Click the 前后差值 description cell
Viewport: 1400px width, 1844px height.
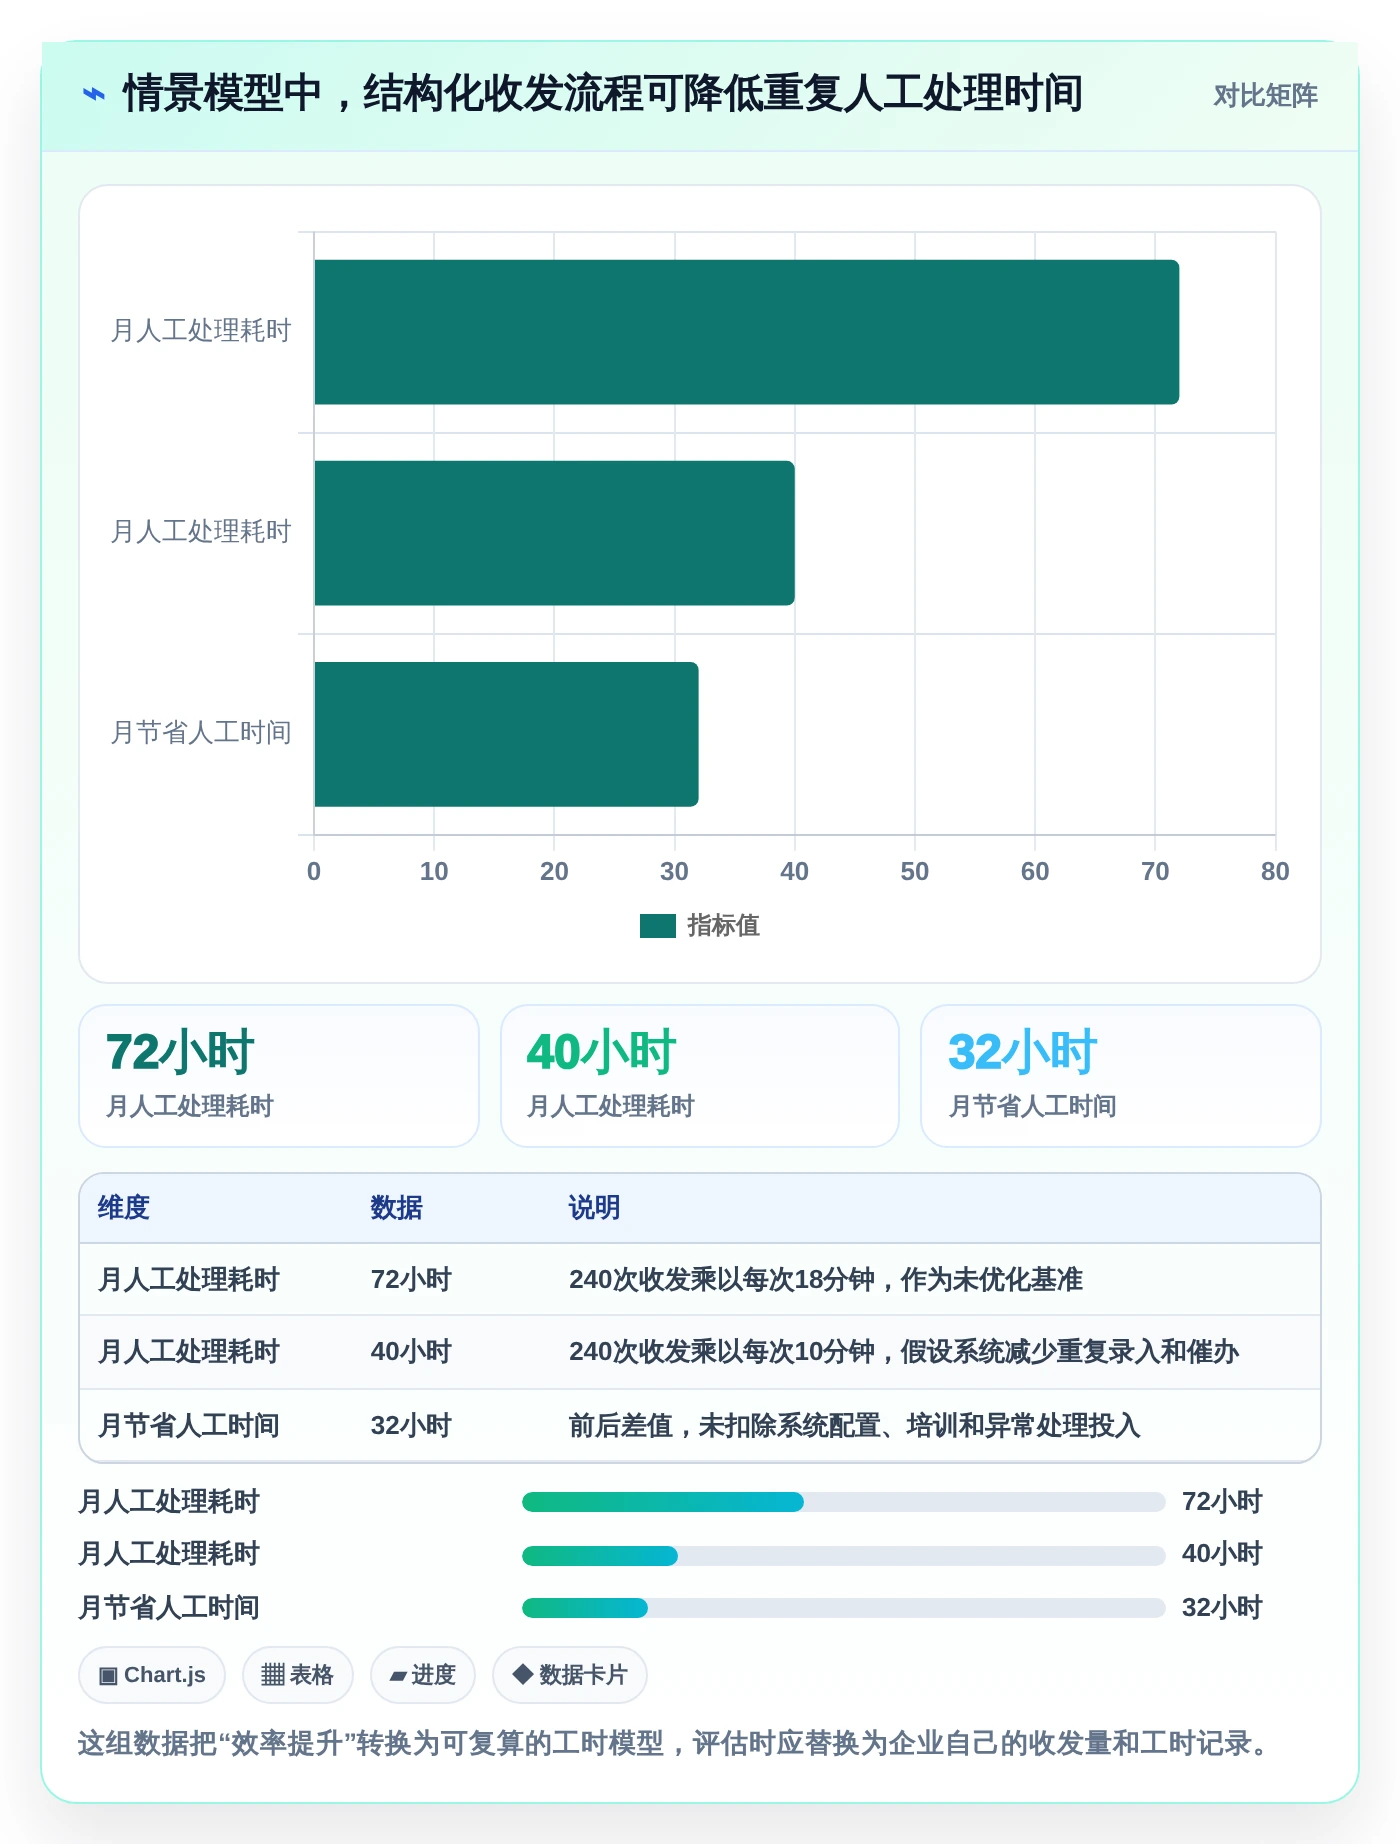pos(855,1426)
